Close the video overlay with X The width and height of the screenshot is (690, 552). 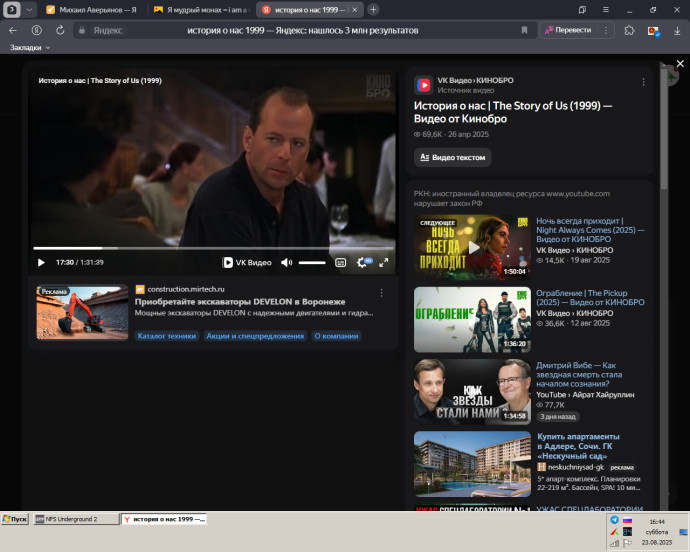tap(680, 63)
